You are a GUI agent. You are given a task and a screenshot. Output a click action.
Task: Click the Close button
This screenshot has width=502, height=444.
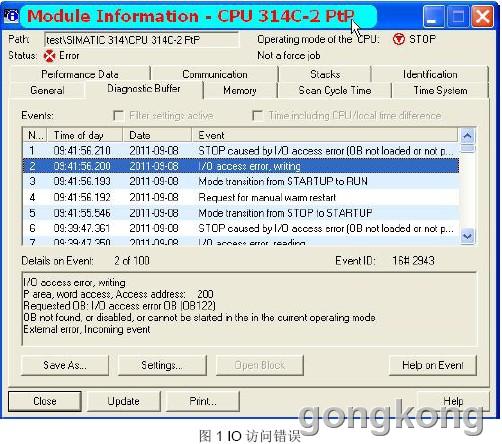(45, 401)
